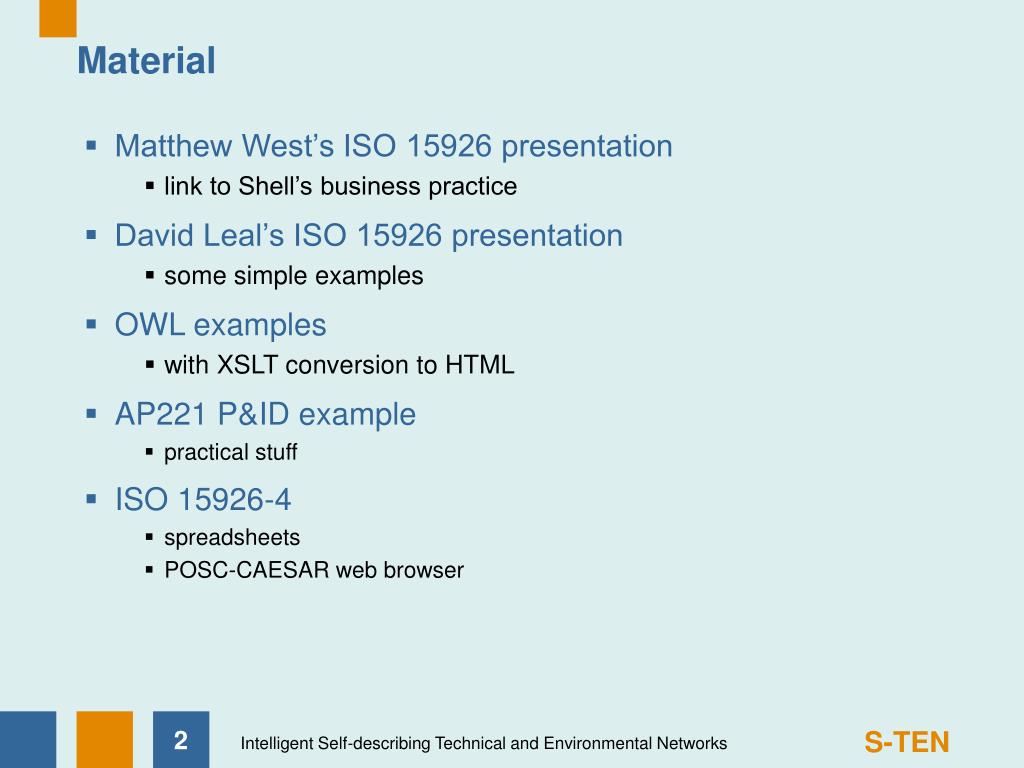Click the S-TEN logo
This screenshot has width=1024, height=768.
click(906, 743)
